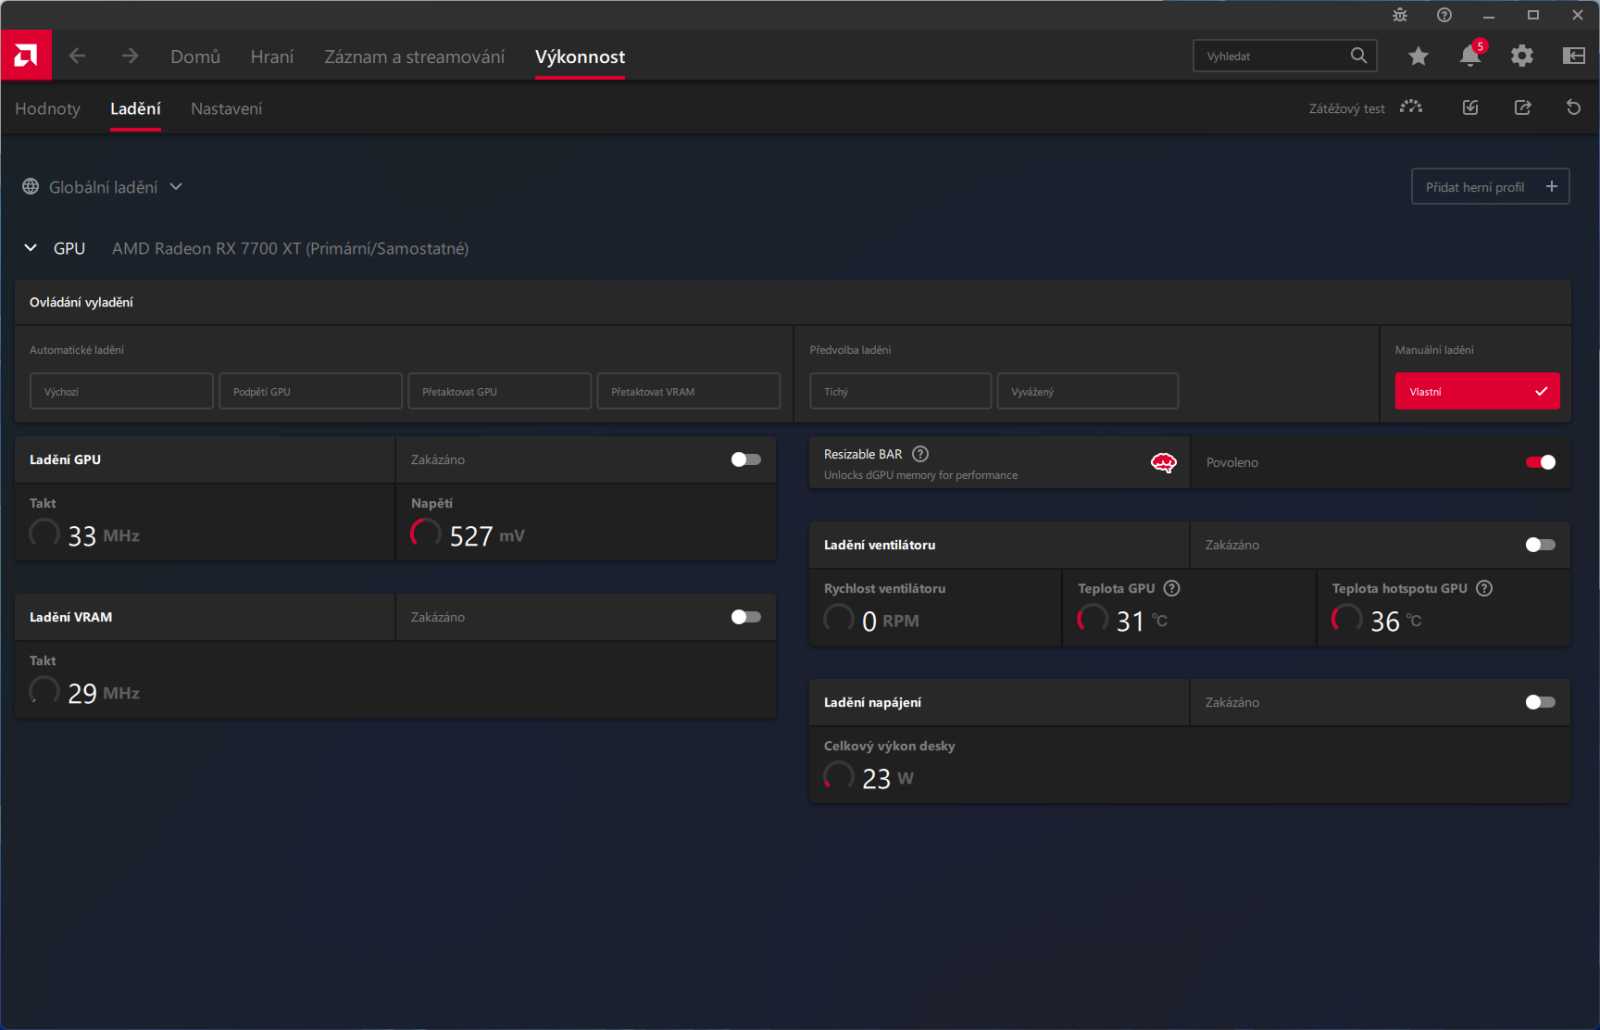1600x1030 pixels.
Task: Switch to Nastavení subtab
Action: [x=227, y=109]
